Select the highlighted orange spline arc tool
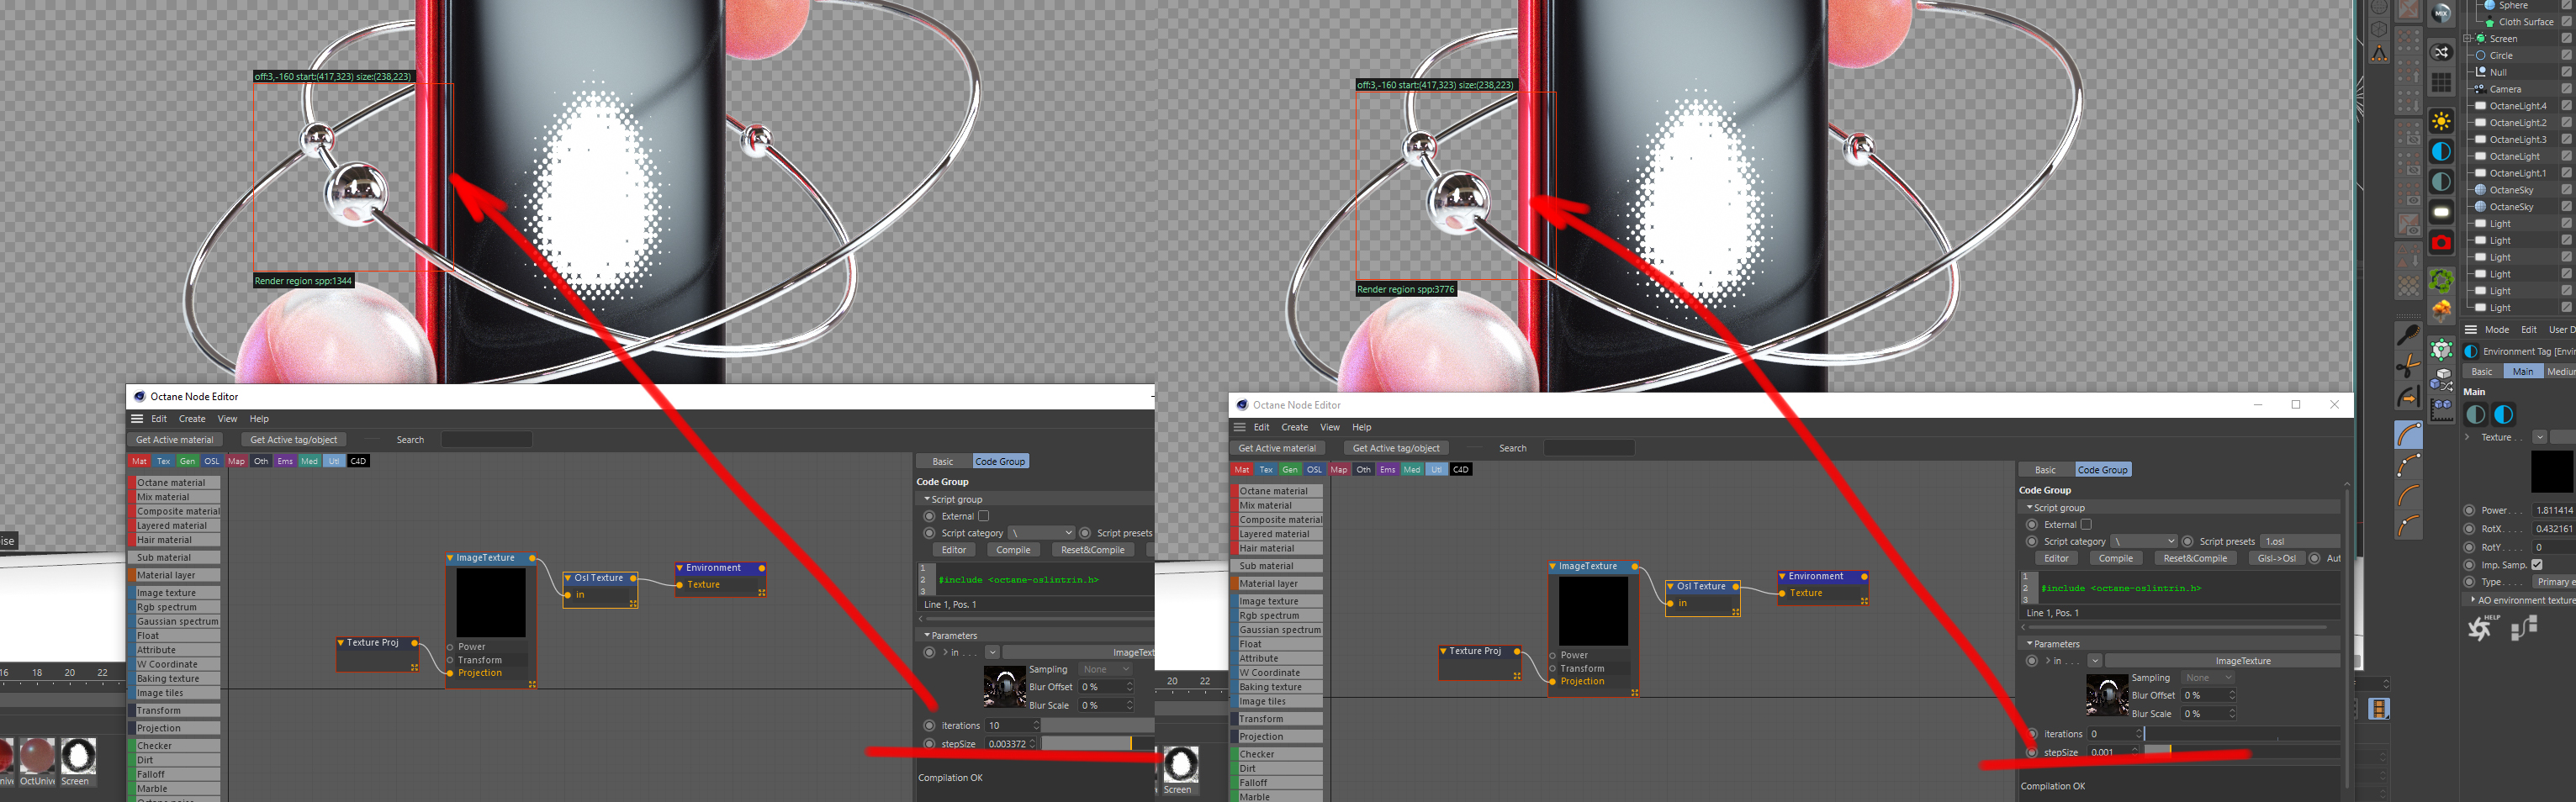Image resolution: width=2576 pixels, height=802 pixels. [2408, 435]
